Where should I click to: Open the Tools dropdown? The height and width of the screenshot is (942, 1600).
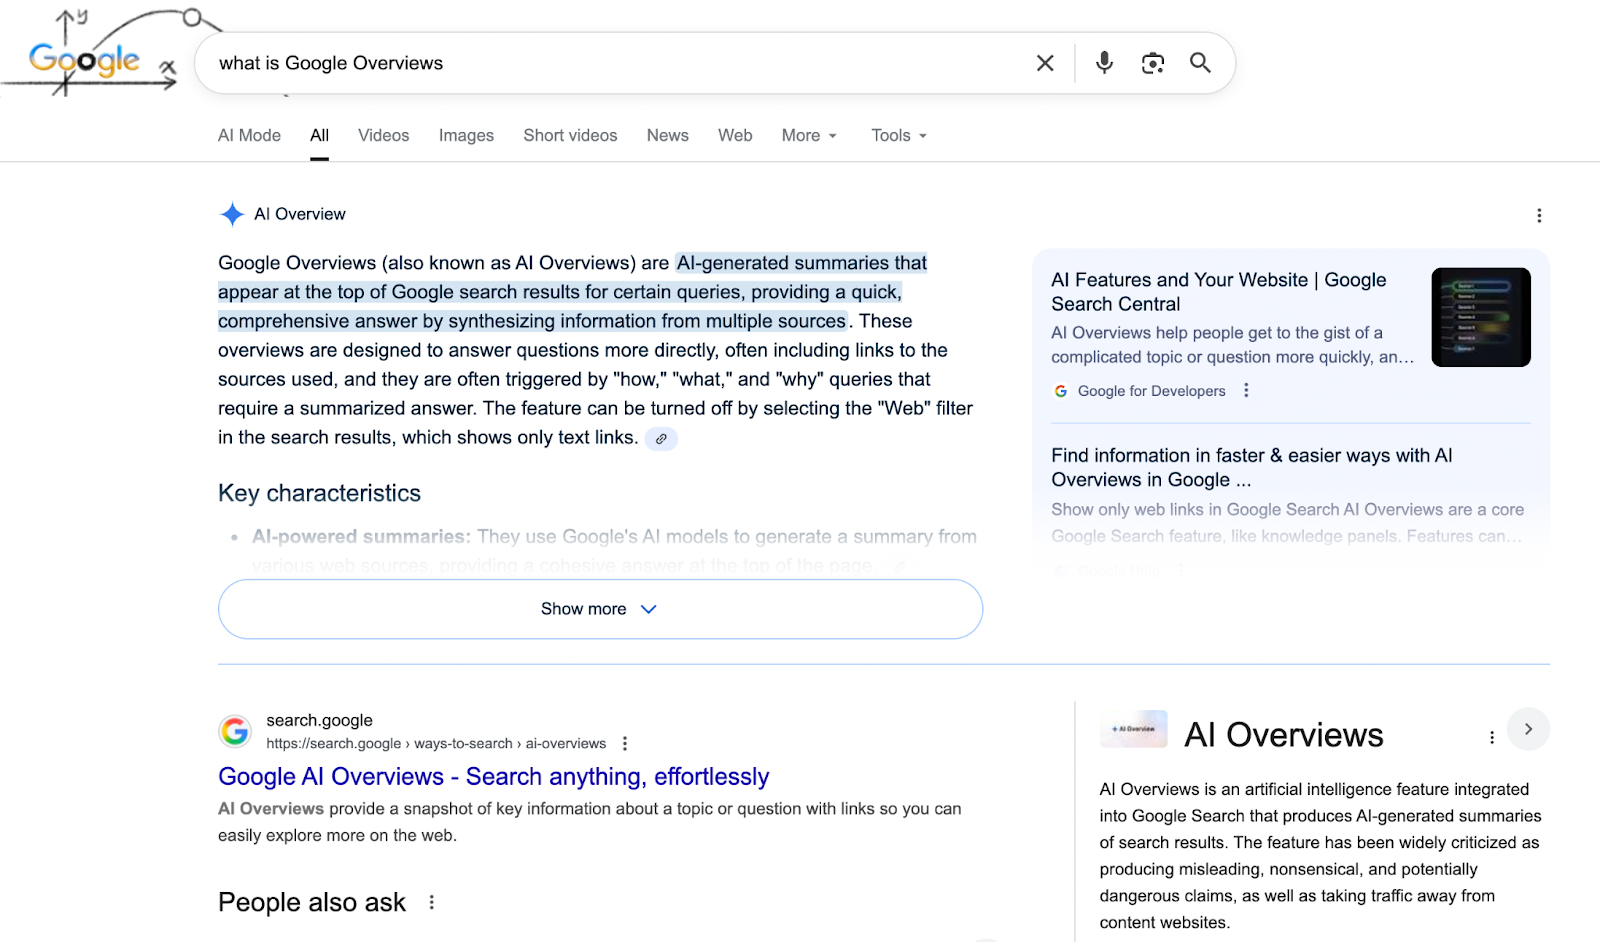pyautogui.click(x=898, y=136)
